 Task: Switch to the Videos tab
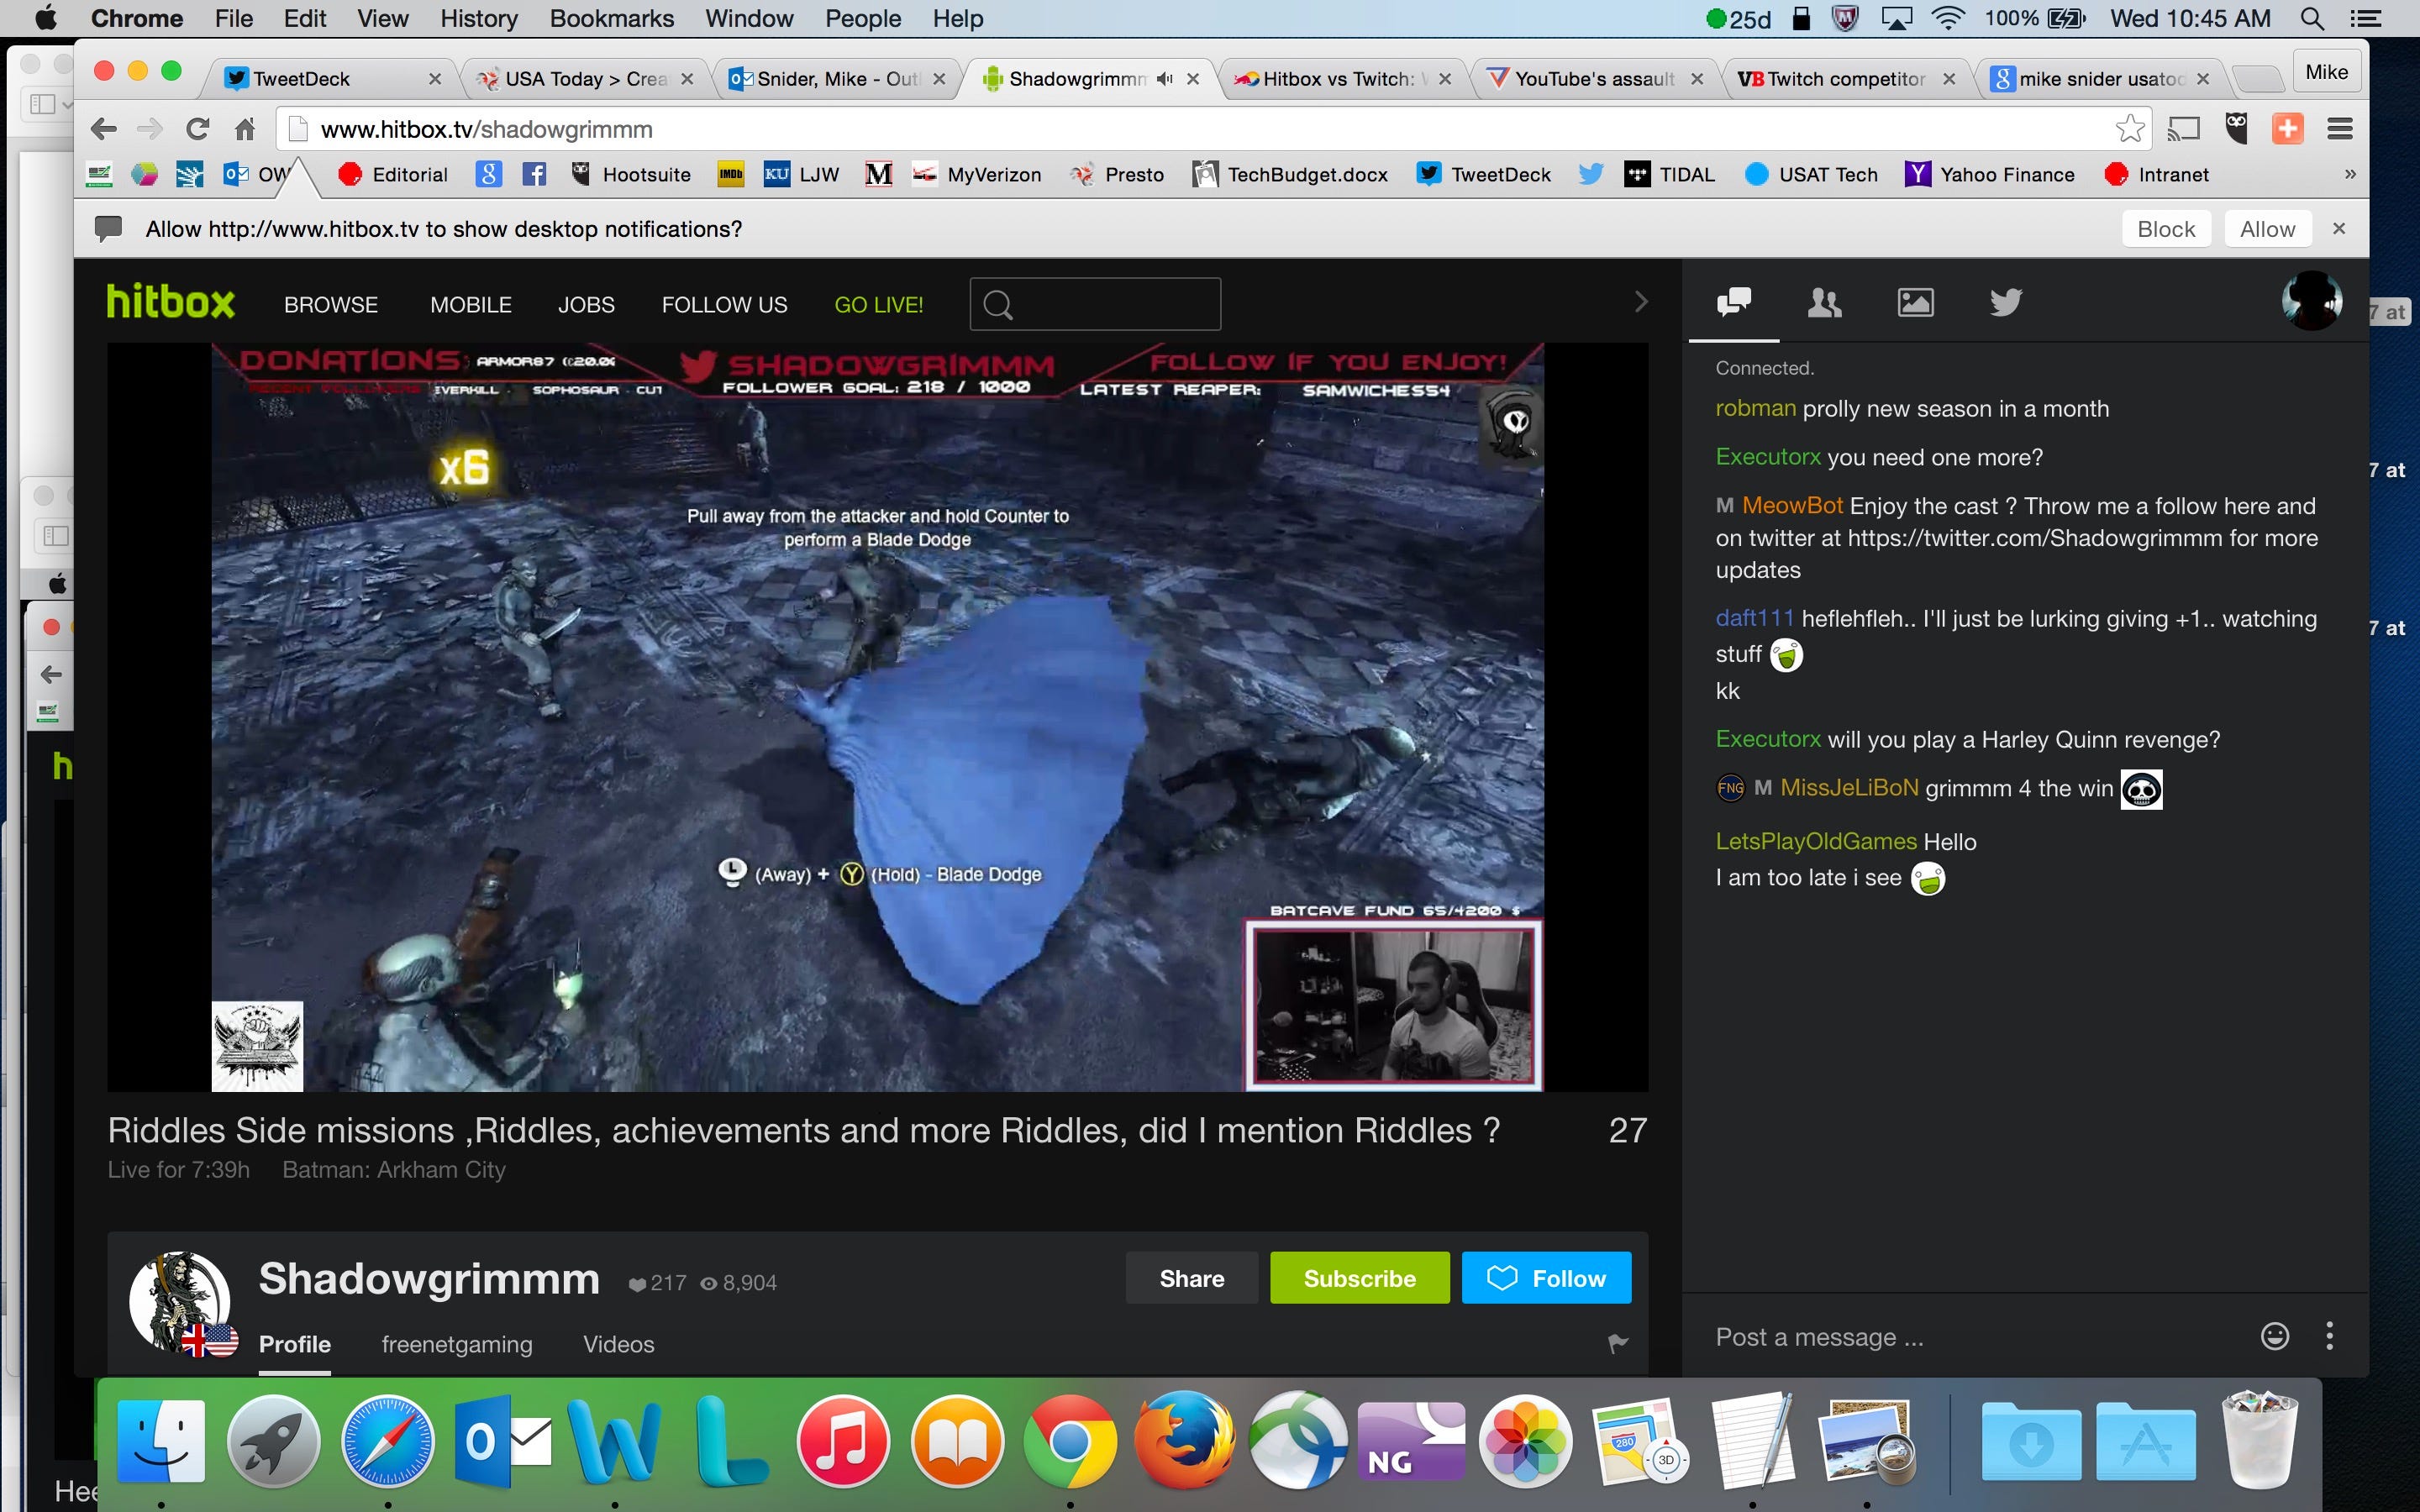619,1345
